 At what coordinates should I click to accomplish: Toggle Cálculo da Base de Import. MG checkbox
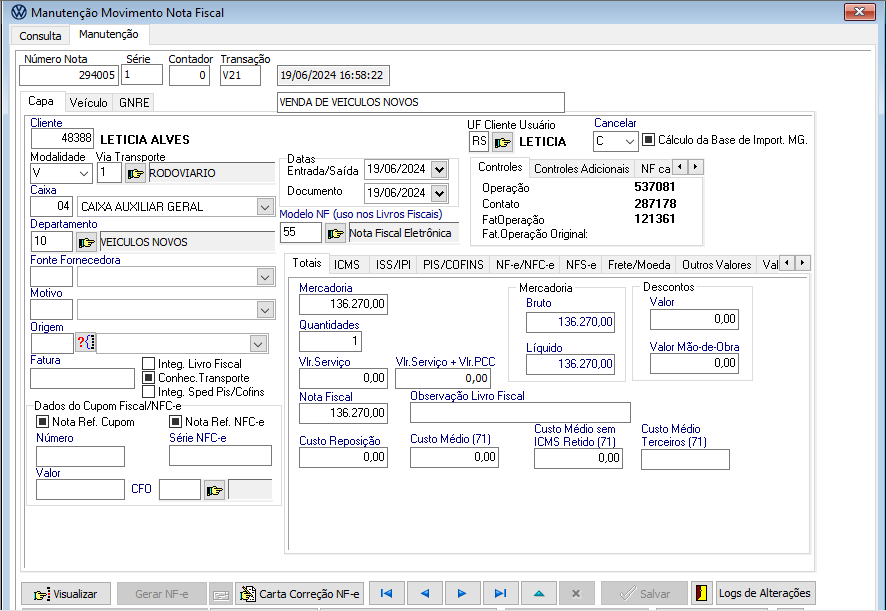click(648, 140)
